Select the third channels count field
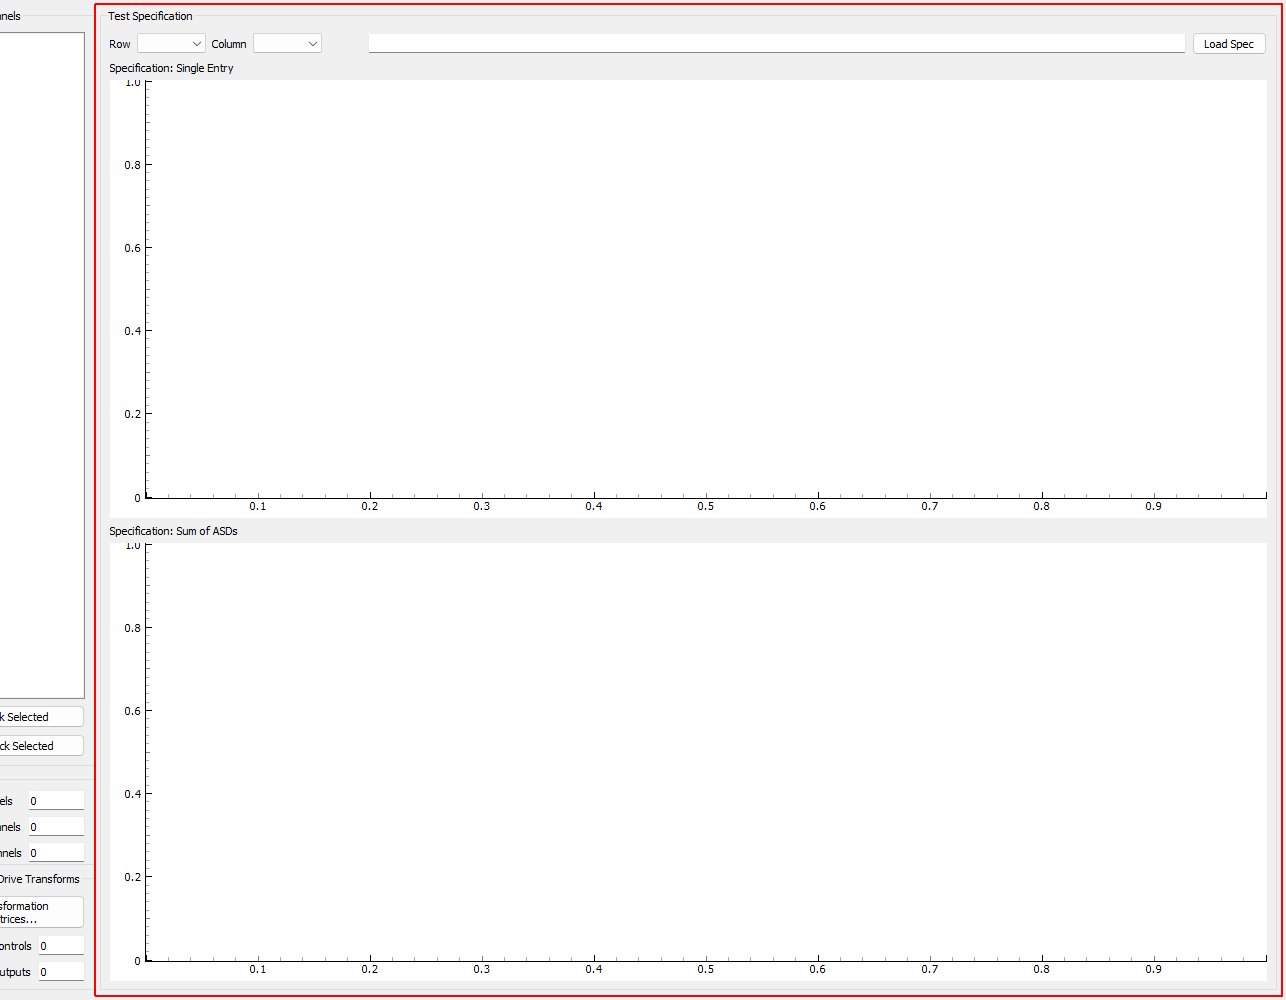Screen dimensions: 1286x1000 click(x=55, y=852)
